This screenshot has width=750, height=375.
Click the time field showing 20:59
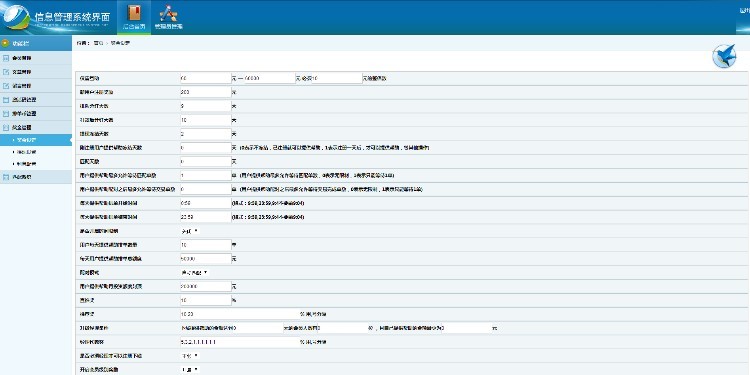206,217
